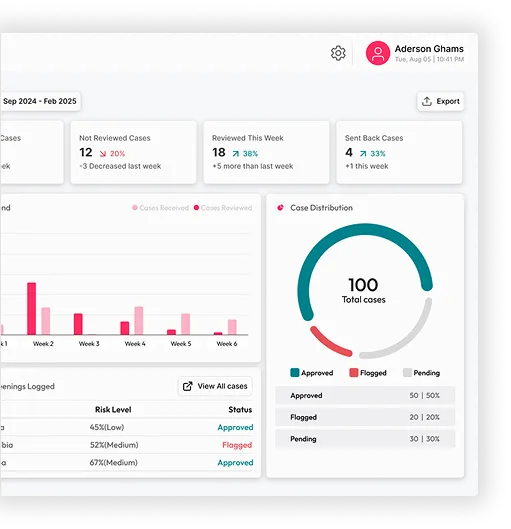Click the light pink Week 4 bar
The height and width of the screenshot is (529, 511).
[139, 321]
